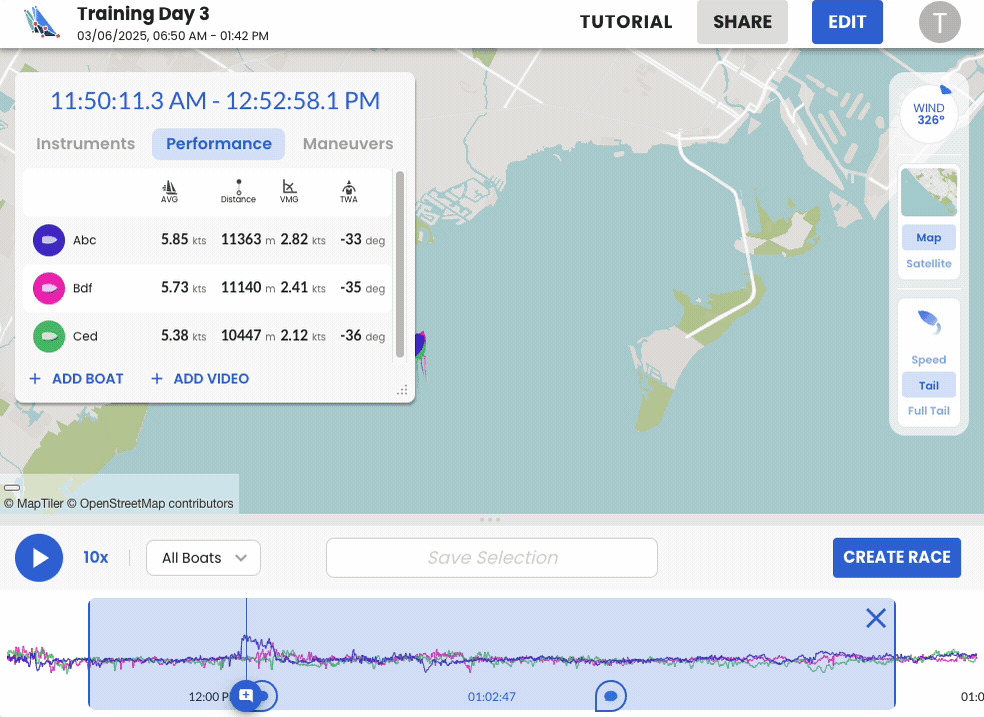Change the 10x playback speed
The height and width of the screenshot is (717, 984).
pyautogui.click(x=96, y=558)
